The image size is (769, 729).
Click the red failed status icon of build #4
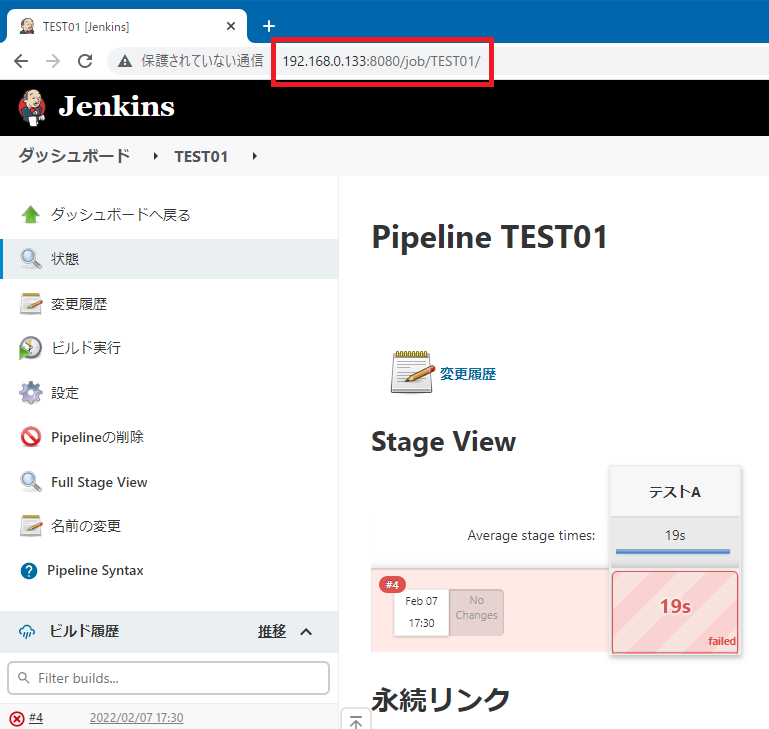click(17, 719)
